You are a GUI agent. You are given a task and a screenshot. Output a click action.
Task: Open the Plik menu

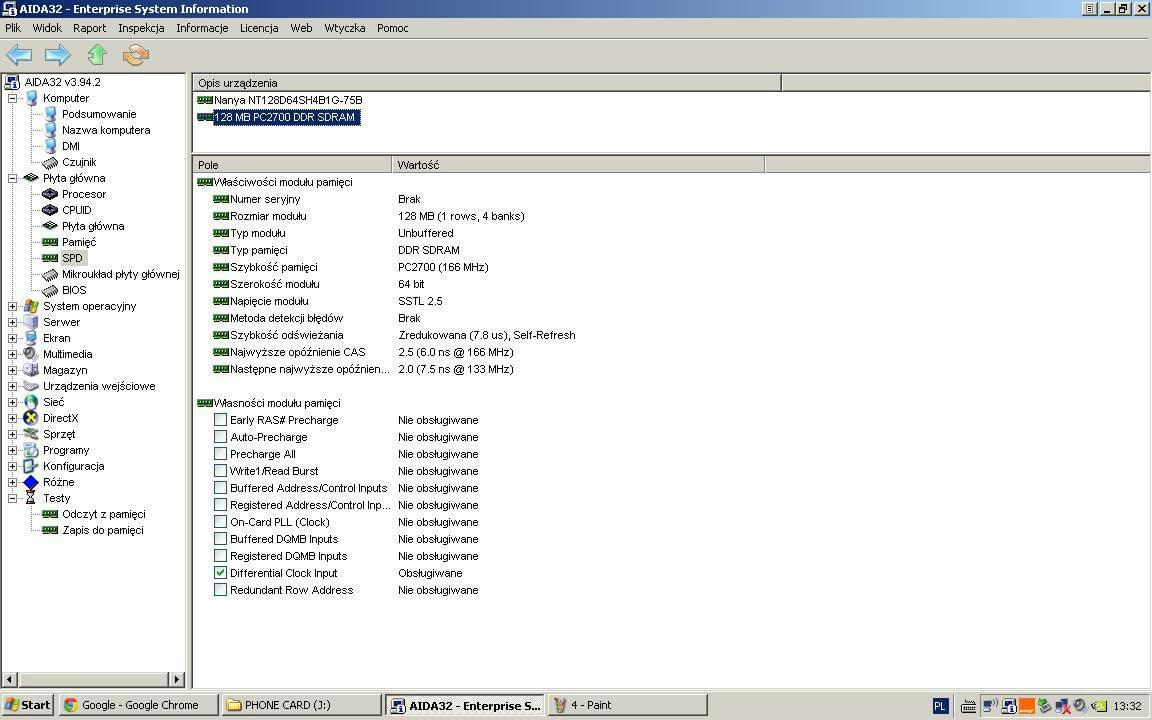tap(13, 28)
